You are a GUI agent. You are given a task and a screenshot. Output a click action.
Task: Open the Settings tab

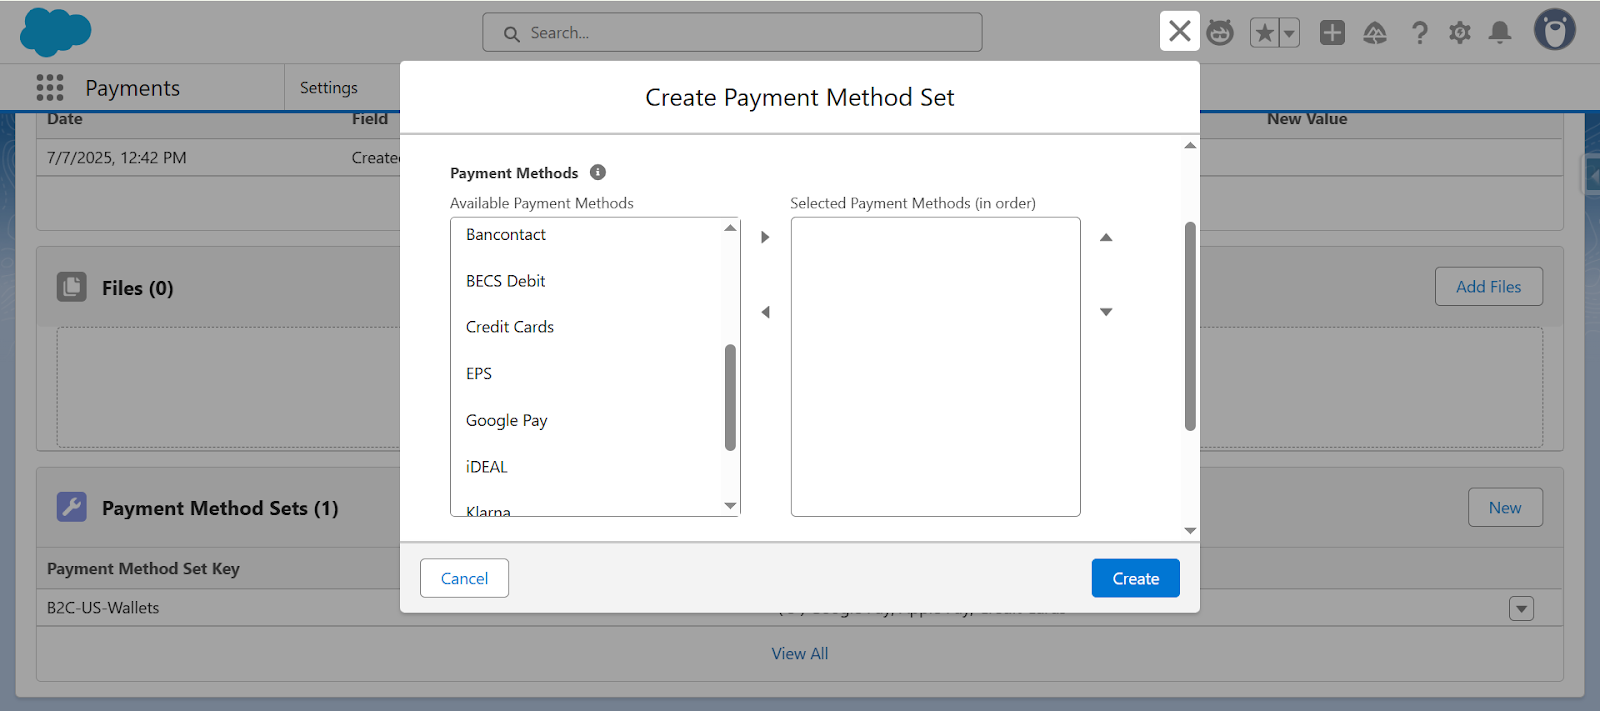[329, 88]
